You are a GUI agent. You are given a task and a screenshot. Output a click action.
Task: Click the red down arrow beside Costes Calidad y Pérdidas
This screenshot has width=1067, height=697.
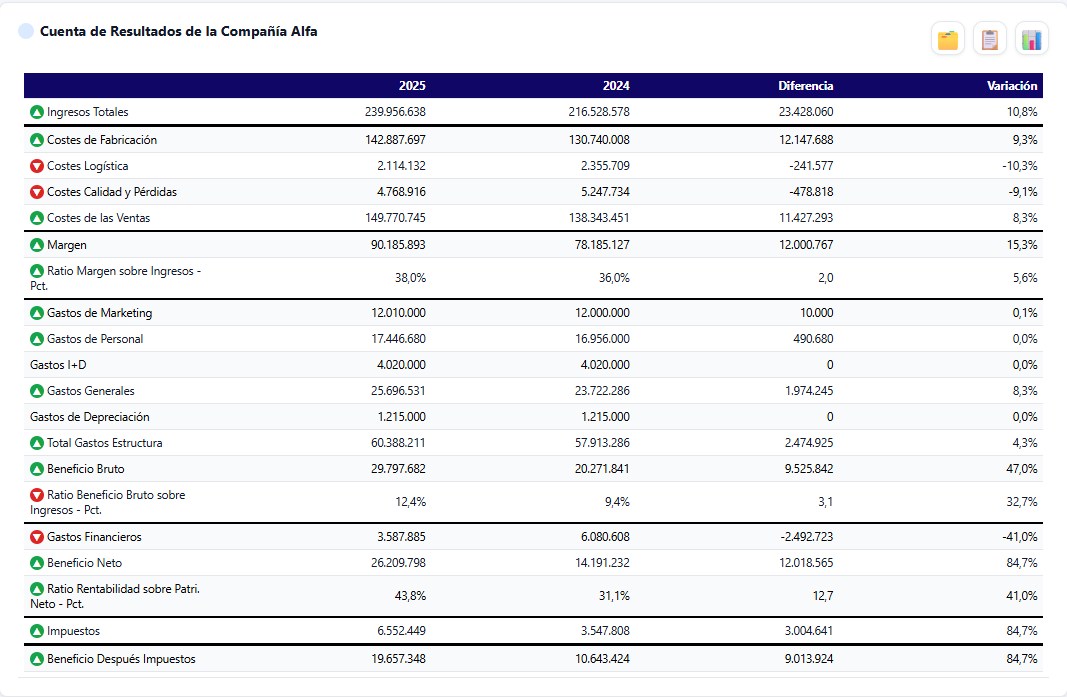point(37,192)
